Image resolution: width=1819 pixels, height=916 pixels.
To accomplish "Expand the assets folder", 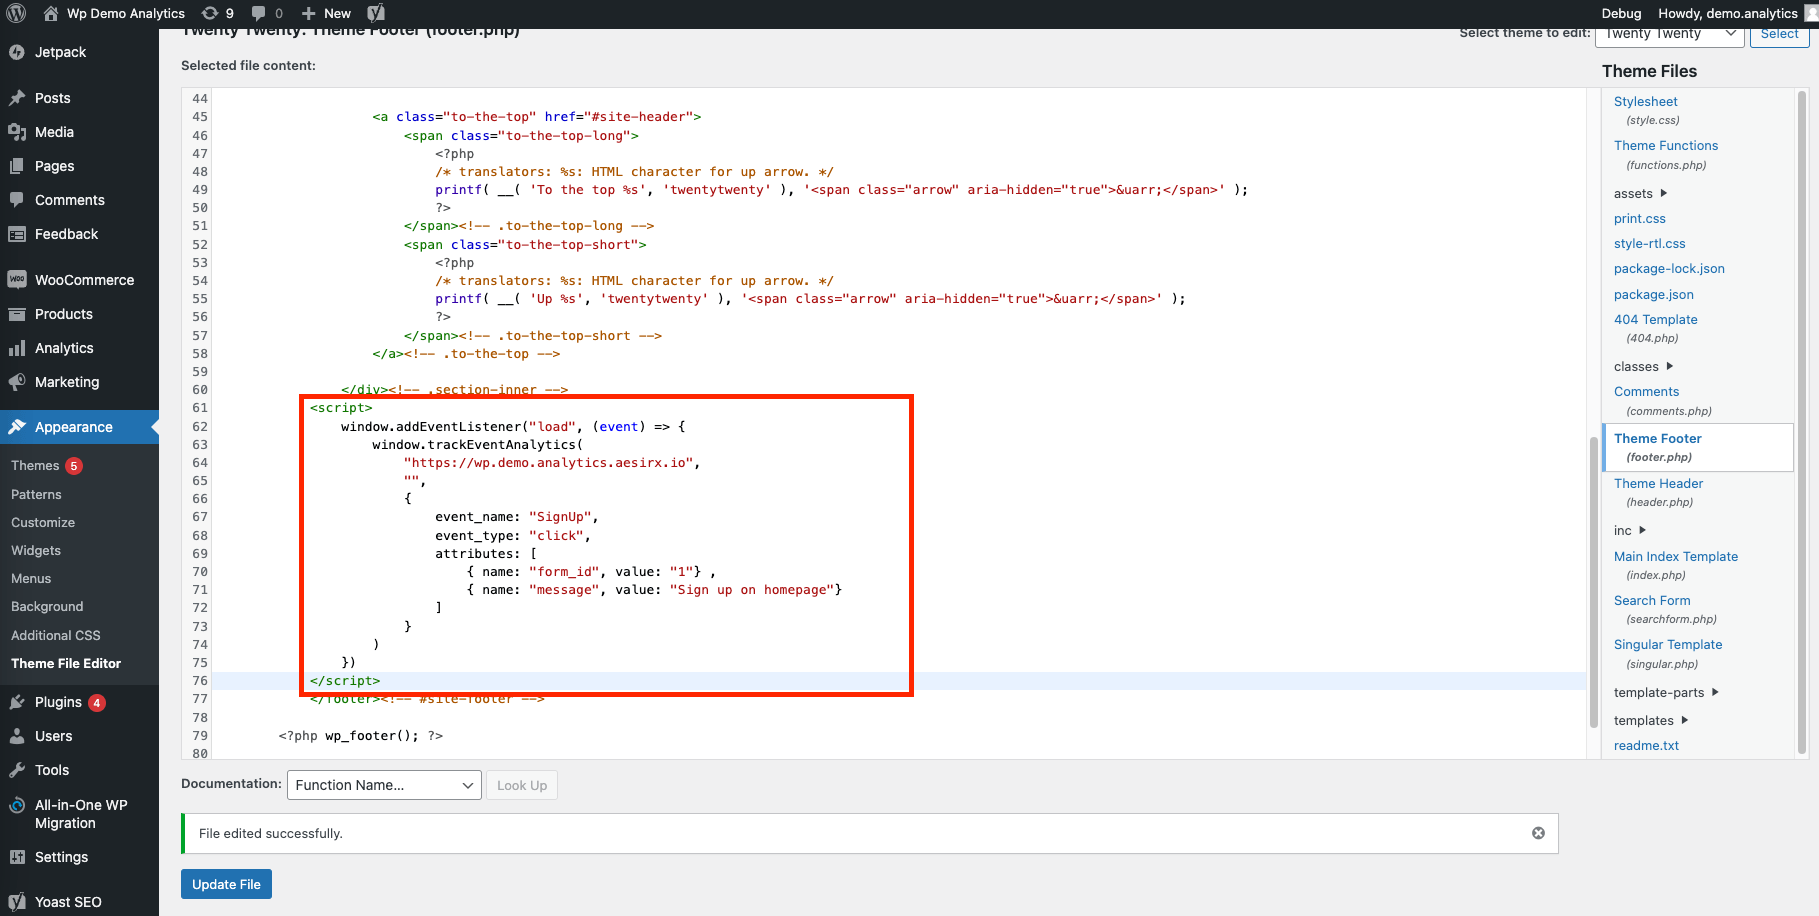I will coord(1640,193).
